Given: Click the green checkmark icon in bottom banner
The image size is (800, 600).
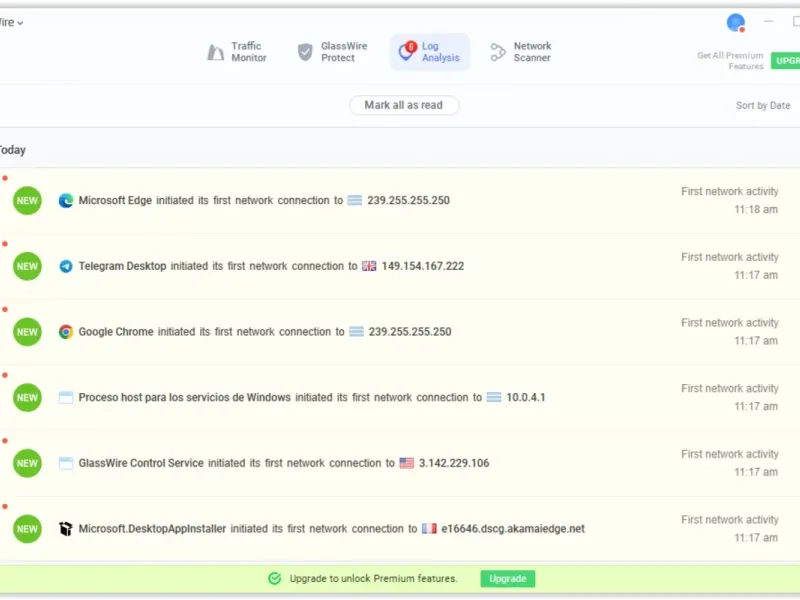Looking at the screenshot, I should tap(274, 579).
